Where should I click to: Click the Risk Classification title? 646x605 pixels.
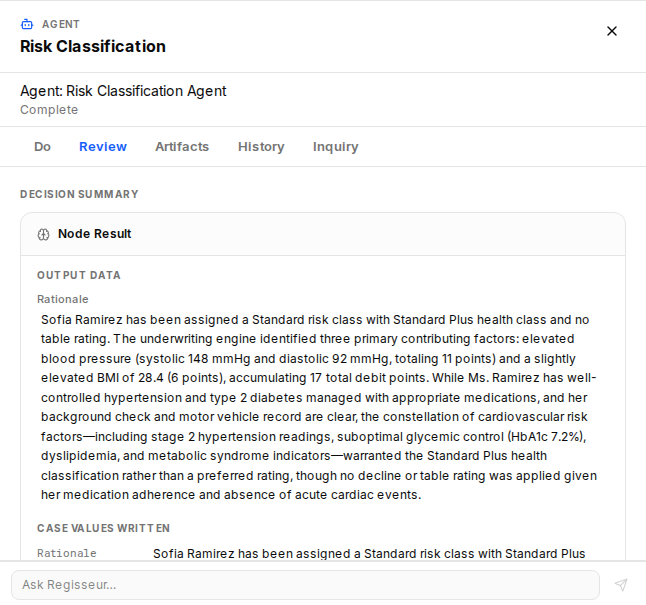[93, 46]
